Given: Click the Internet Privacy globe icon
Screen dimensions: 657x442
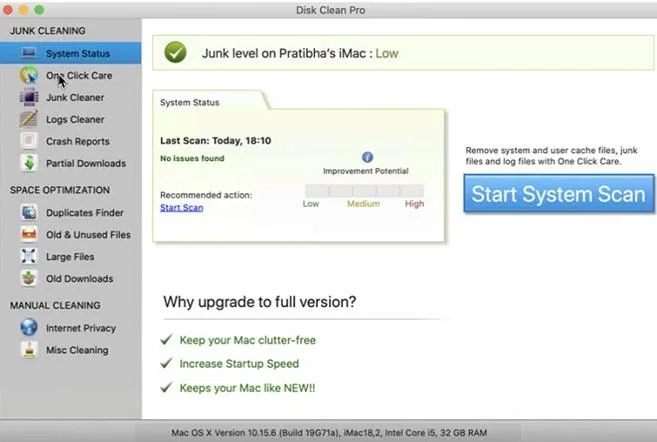Looking at the screenshot, I should pos(29,327).
